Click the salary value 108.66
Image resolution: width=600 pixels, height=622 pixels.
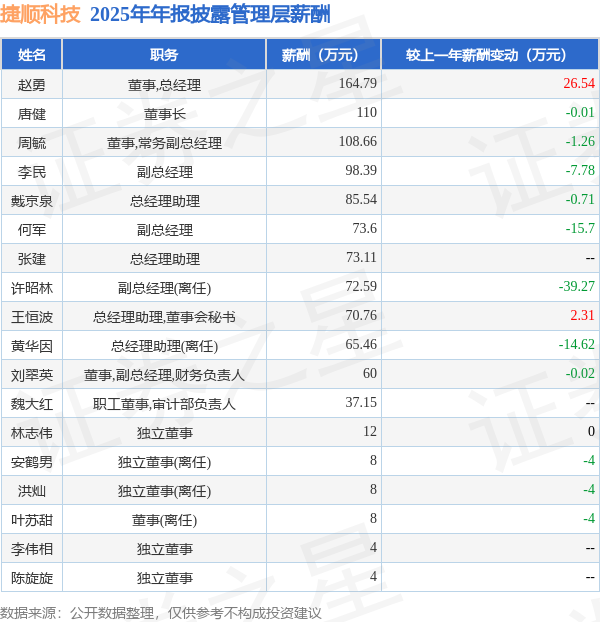[358, 141]
